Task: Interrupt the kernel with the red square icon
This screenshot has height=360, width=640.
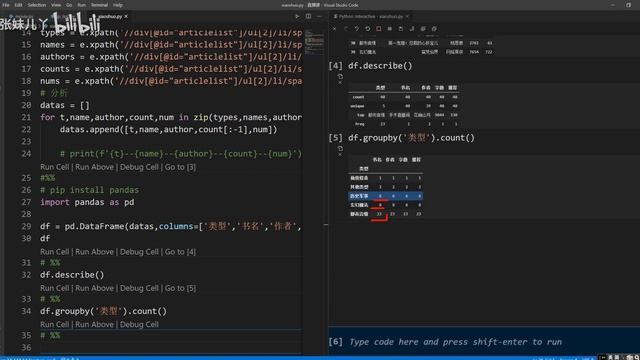Action: 379,29
